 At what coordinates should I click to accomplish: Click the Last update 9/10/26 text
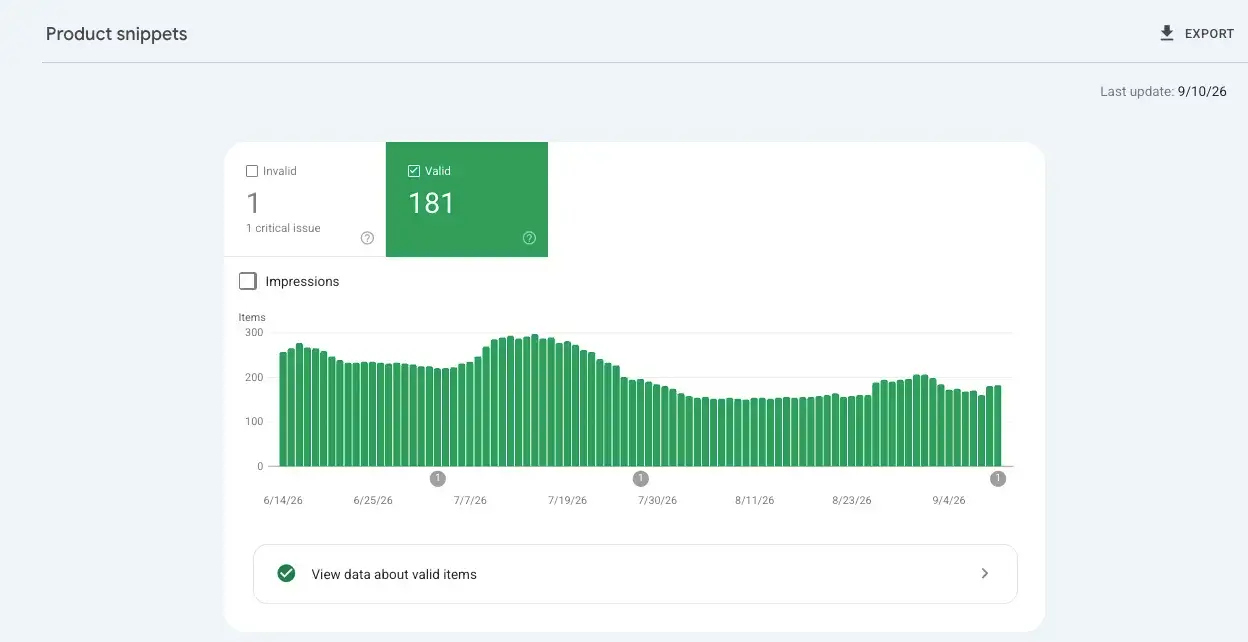point(1163,91)
